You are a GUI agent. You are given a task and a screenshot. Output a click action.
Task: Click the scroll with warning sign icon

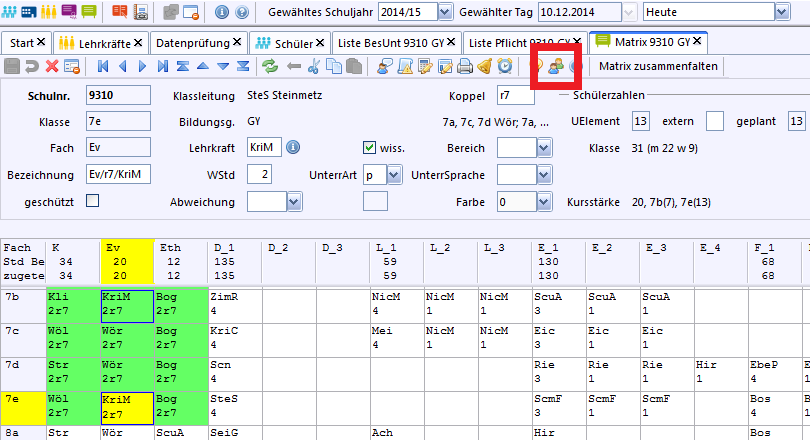coord(405,66)
